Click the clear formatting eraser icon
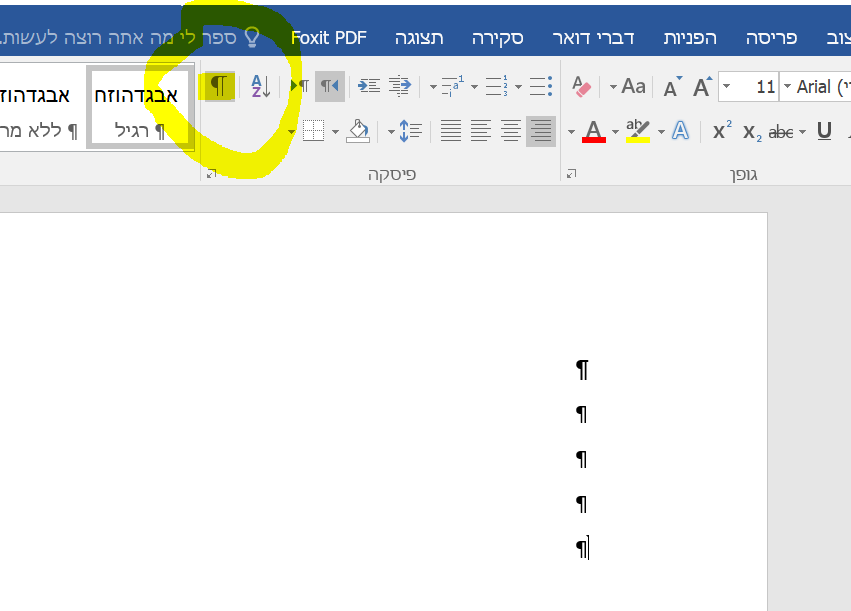Viewport: 851px width, 611px height. coord(581,86)
